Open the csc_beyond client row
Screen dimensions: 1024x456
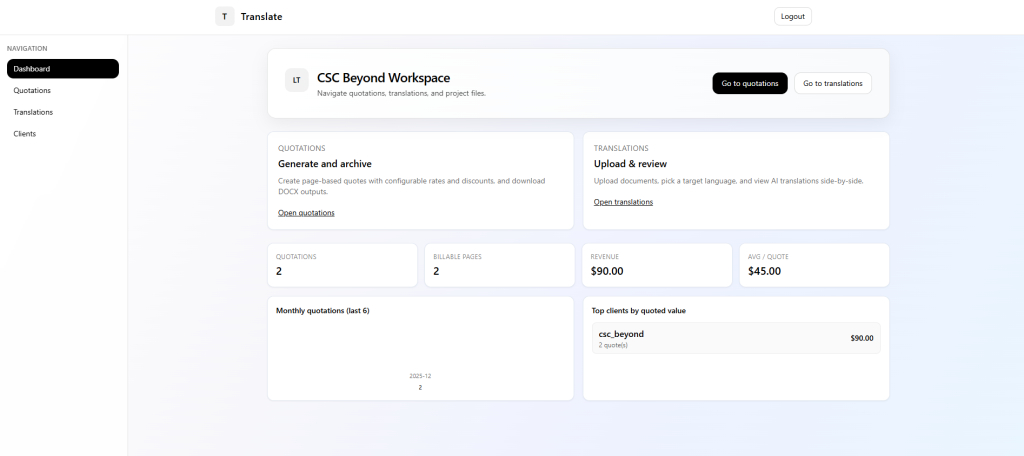(735, 338)
